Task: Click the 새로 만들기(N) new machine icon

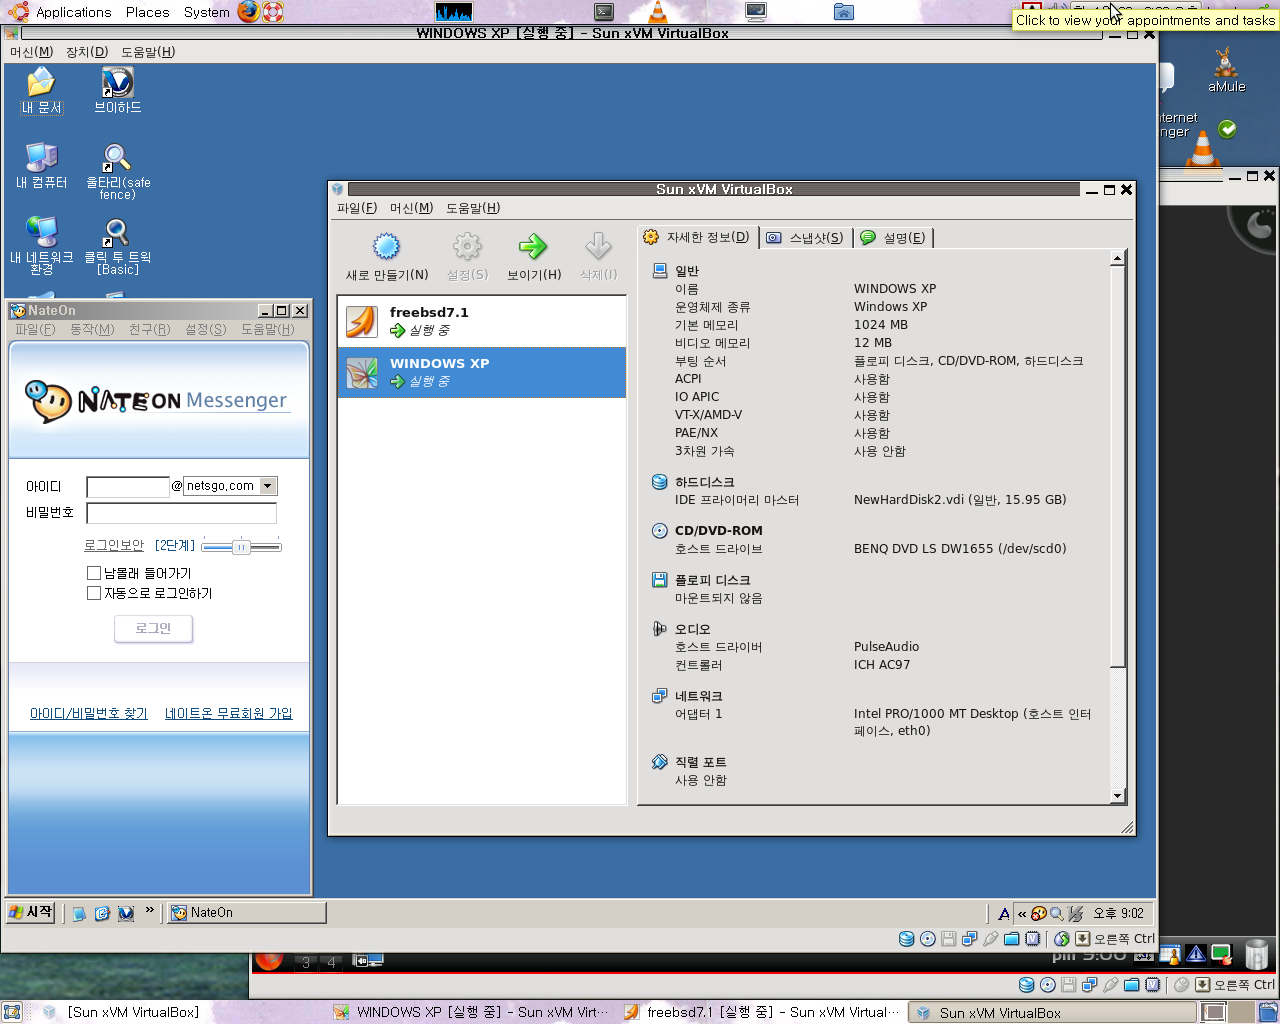Action: pyautogui.click(x=386, y=246)
